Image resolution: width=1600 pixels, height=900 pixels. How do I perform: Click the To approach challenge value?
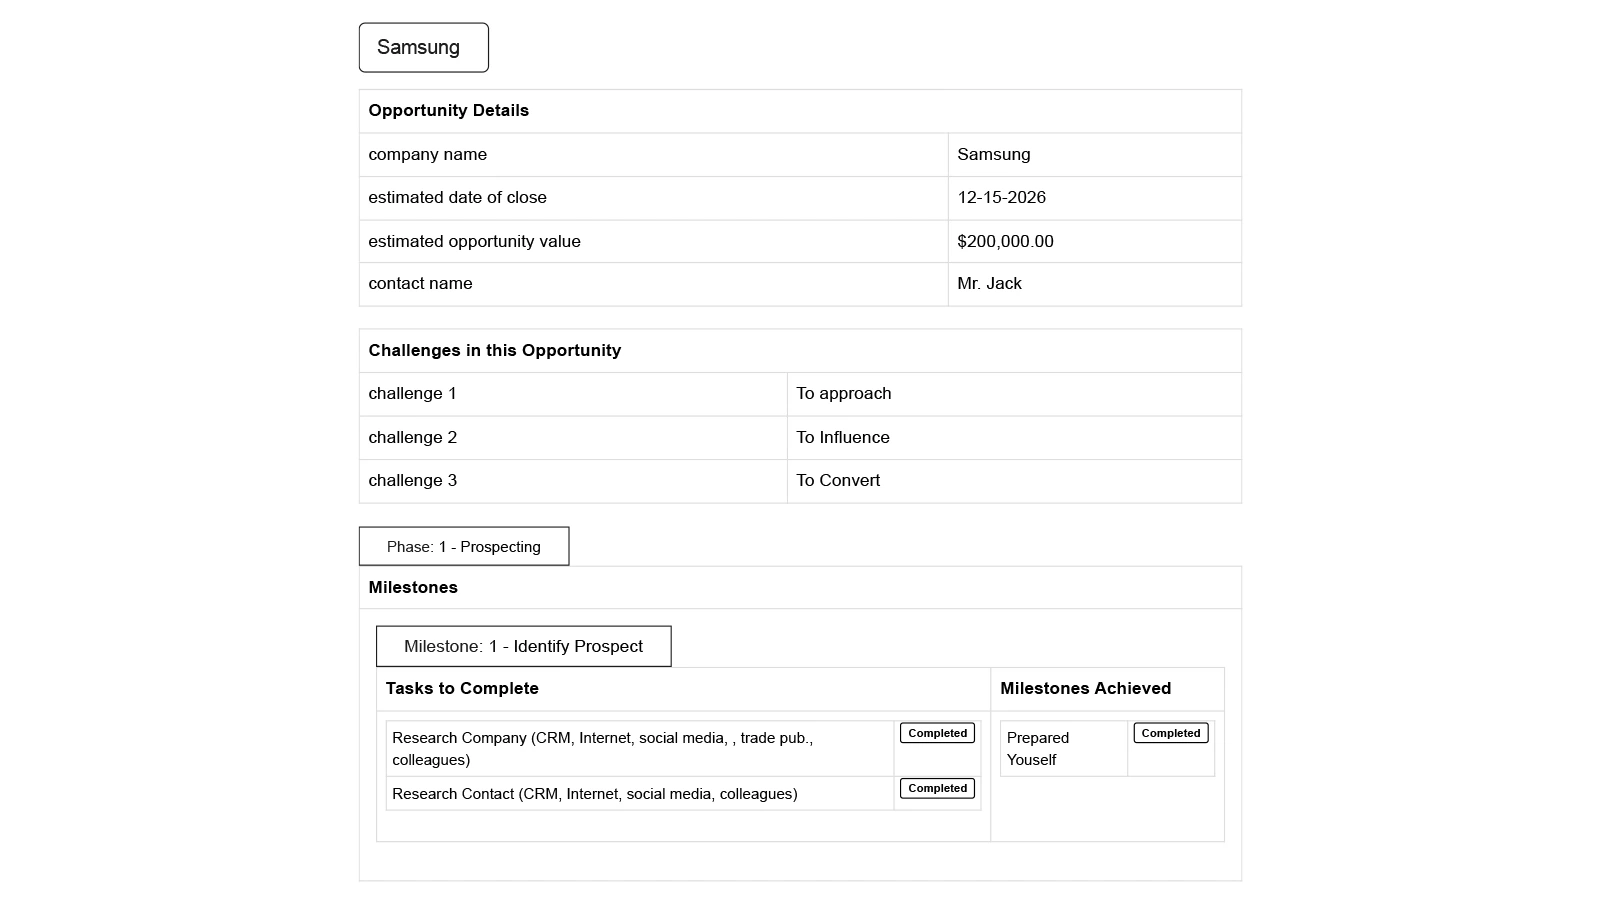tap(843, 394)
